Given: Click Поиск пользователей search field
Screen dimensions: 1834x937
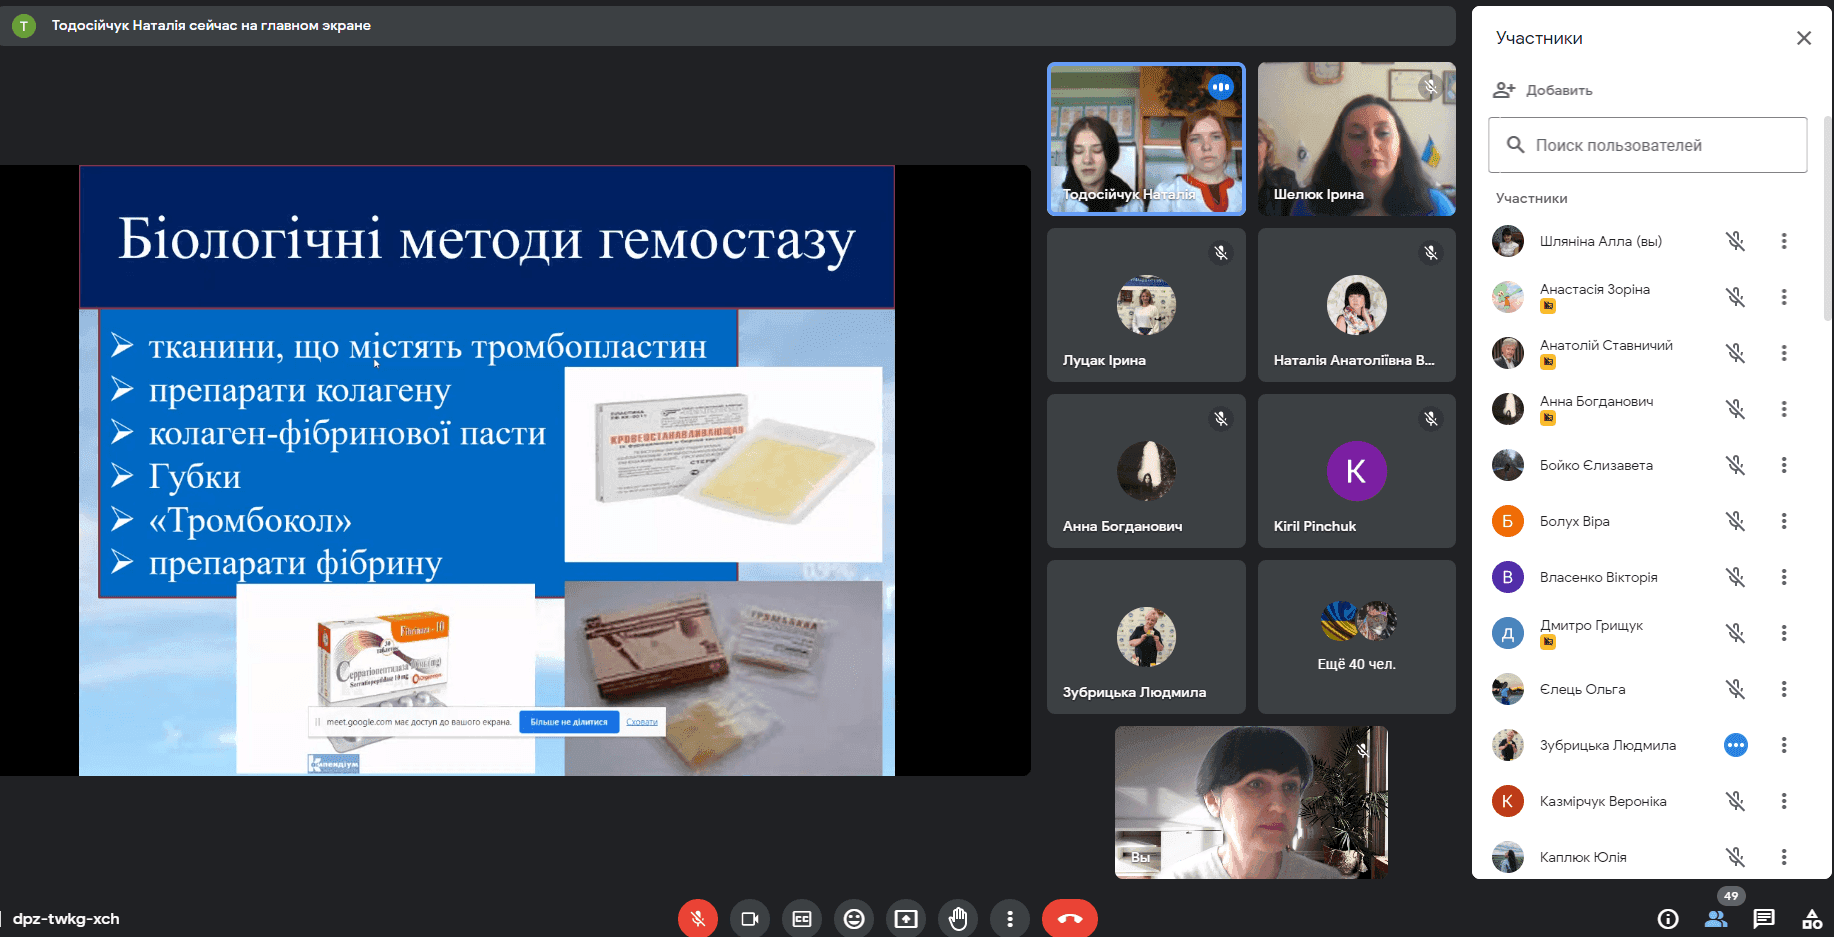Looking at the screenshot, I should (x=1647, y=145).
